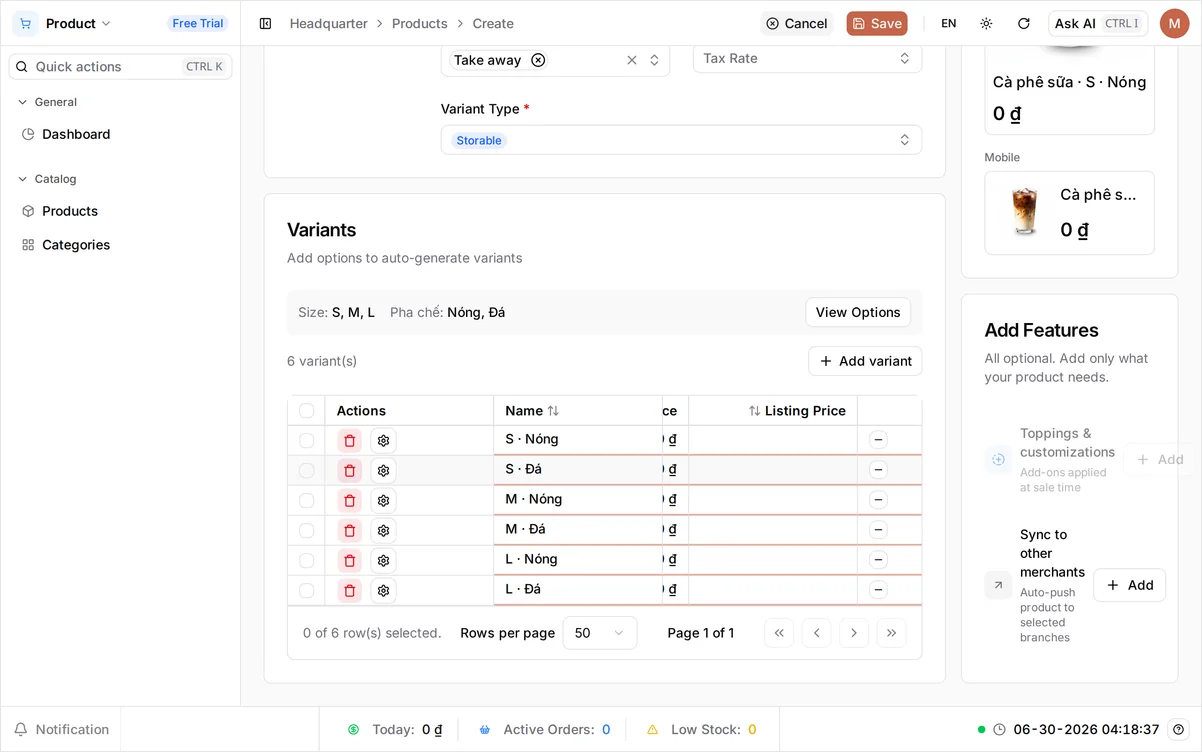Switch theme with the sun icon
This screenshot has width=1202, height=752.
[x=986, y=23]
